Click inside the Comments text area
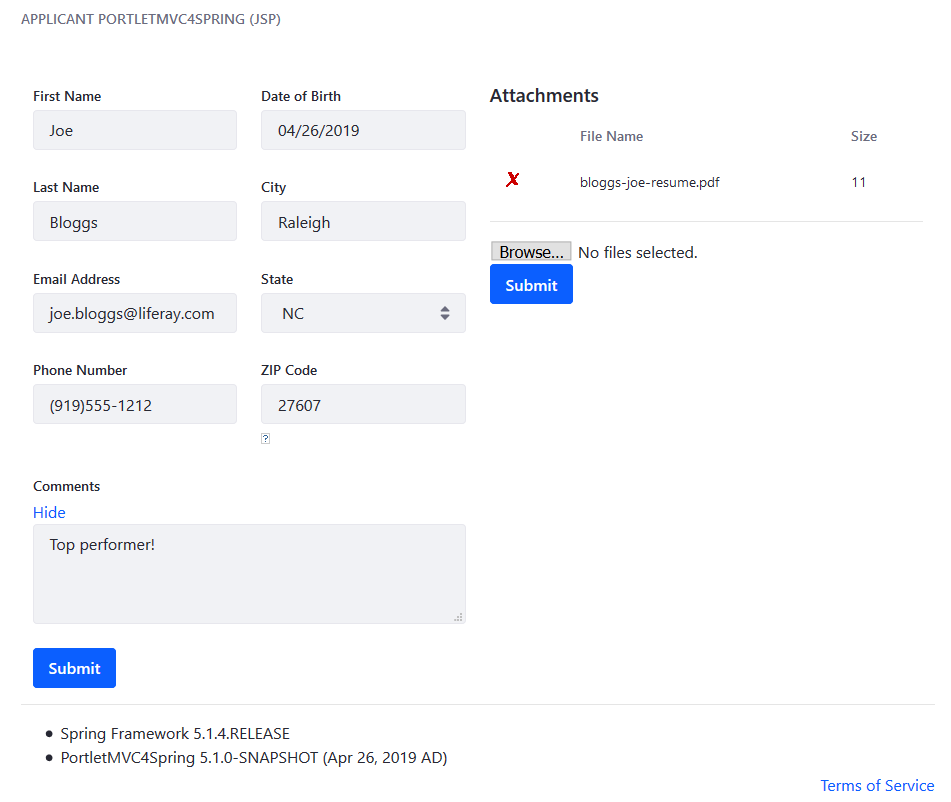The image size is (951, 802). point(249,574)
